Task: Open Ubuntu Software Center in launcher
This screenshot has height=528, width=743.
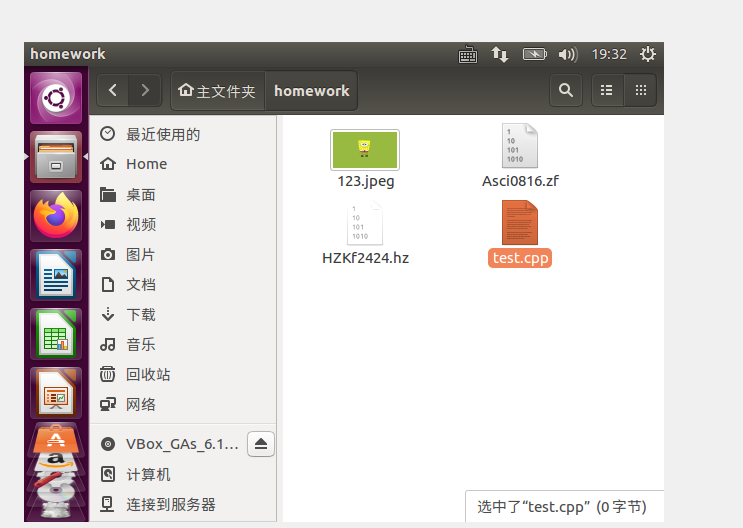Action: (56, 438)
